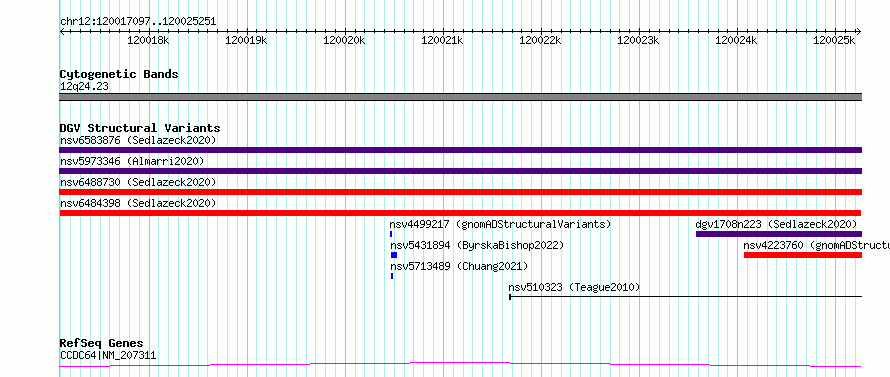Click the 120023k ruler tick
Viewport: 890px width, 377px height.
(x=639, y=40)
